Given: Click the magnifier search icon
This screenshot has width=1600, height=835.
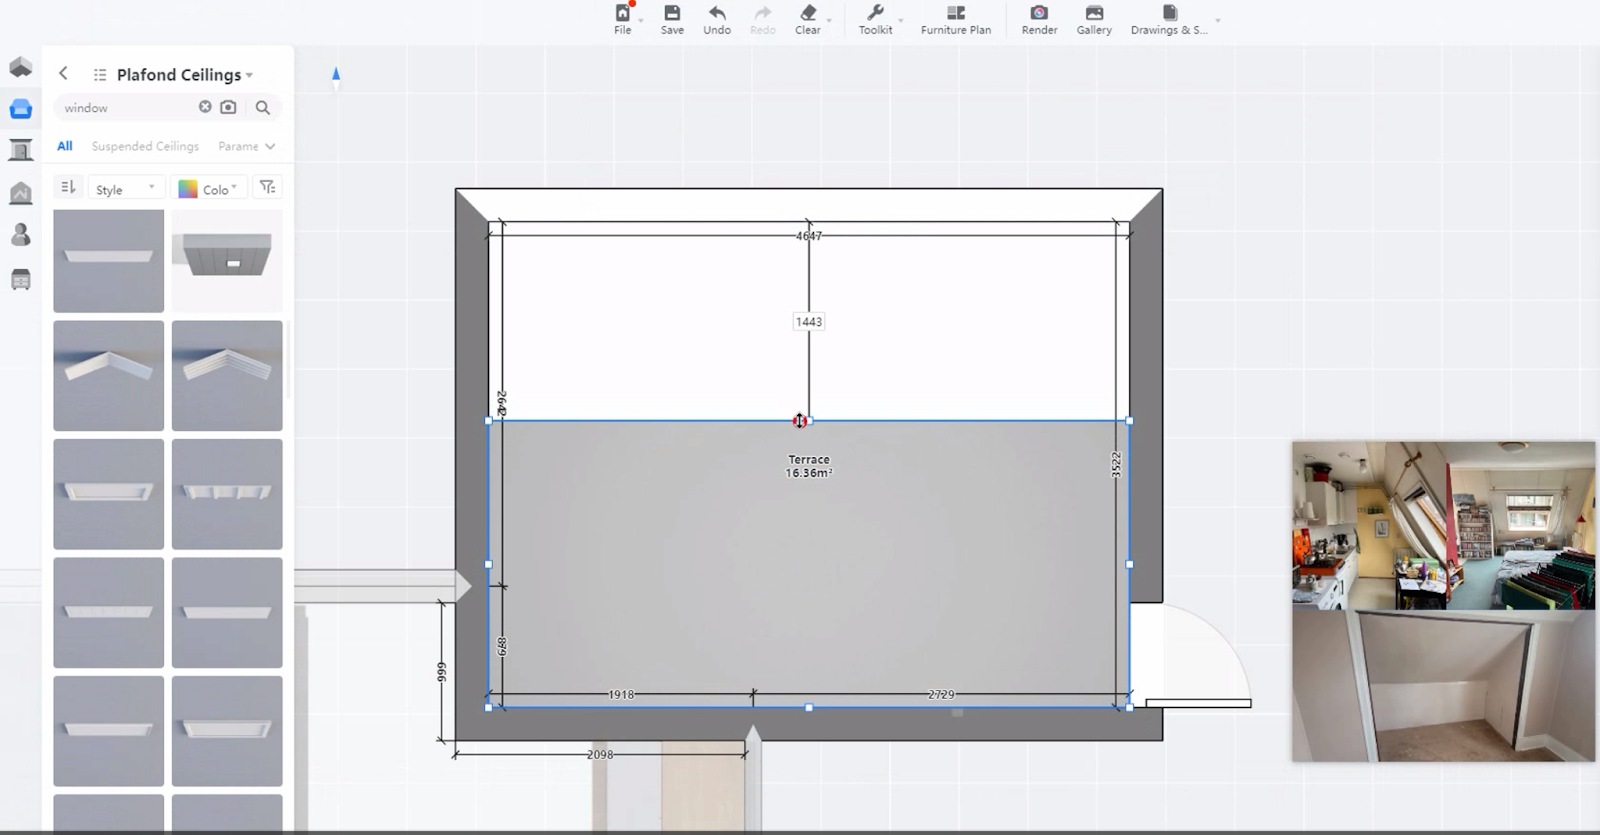Looking at the screenshot, I should pyautogui.click(x=263, y=108).
